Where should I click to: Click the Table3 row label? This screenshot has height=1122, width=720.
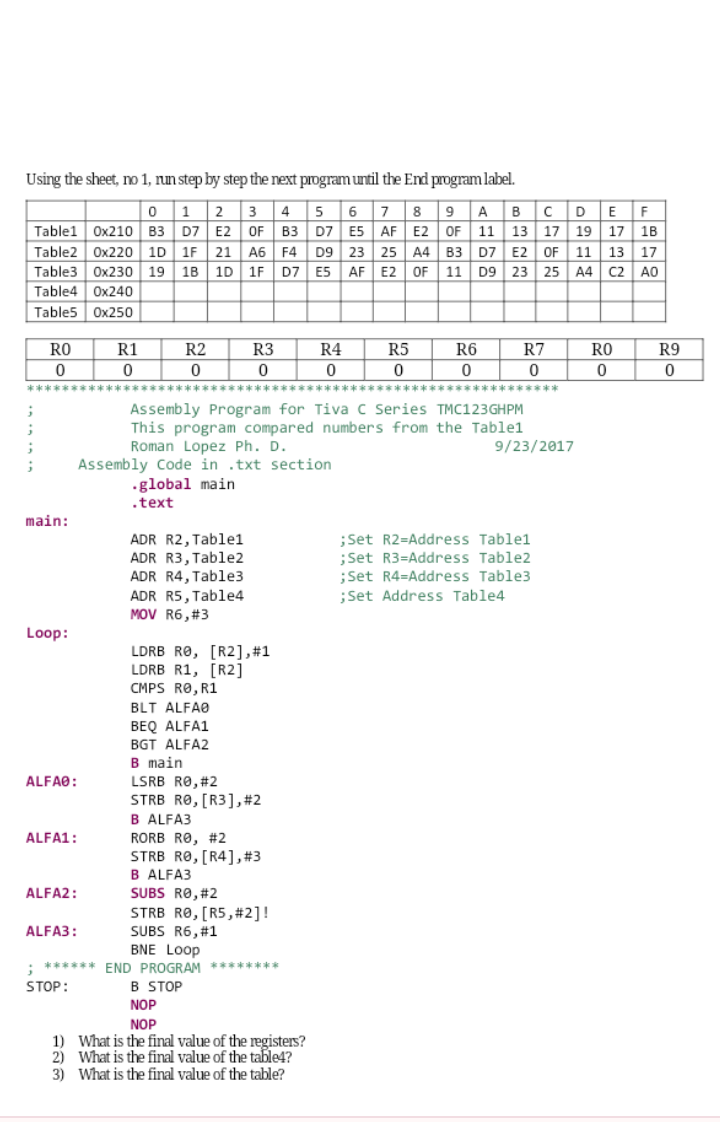pos(56,272)
